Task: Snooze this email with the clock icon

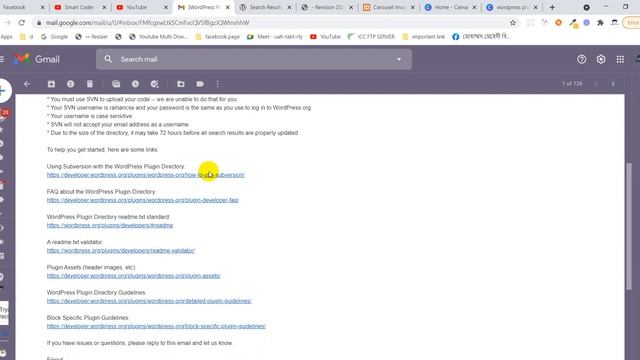Action: click(x=135, y=84)
